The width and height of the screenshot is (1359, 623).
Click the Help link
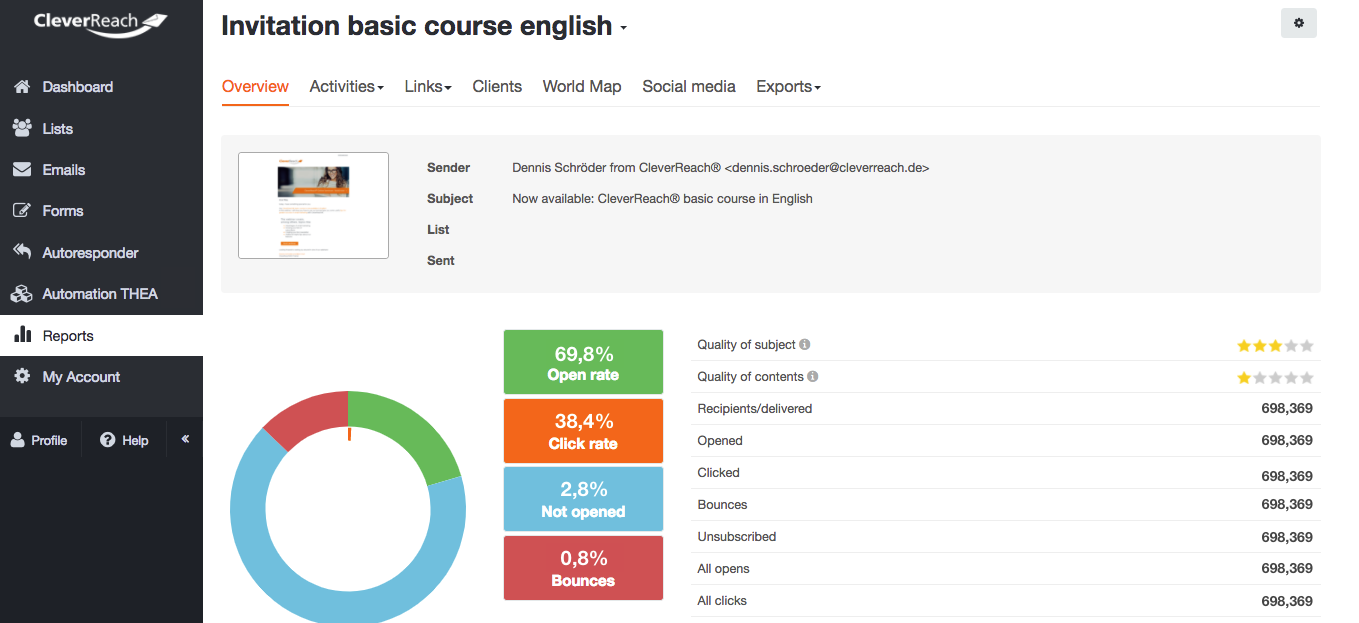coord(135,440)
